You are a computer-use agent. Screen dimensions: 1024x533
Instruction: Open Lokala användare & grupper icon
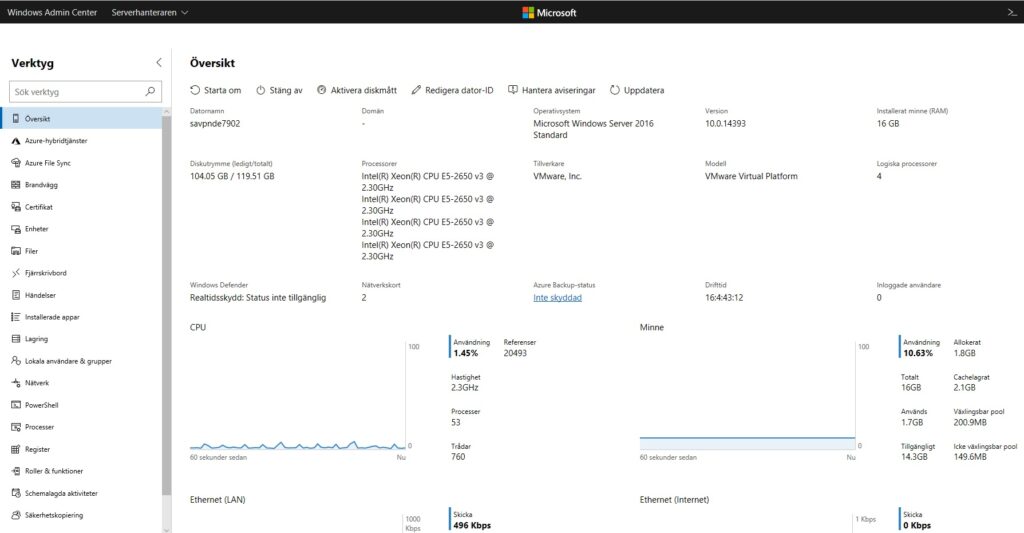click(x=16, y=361)
